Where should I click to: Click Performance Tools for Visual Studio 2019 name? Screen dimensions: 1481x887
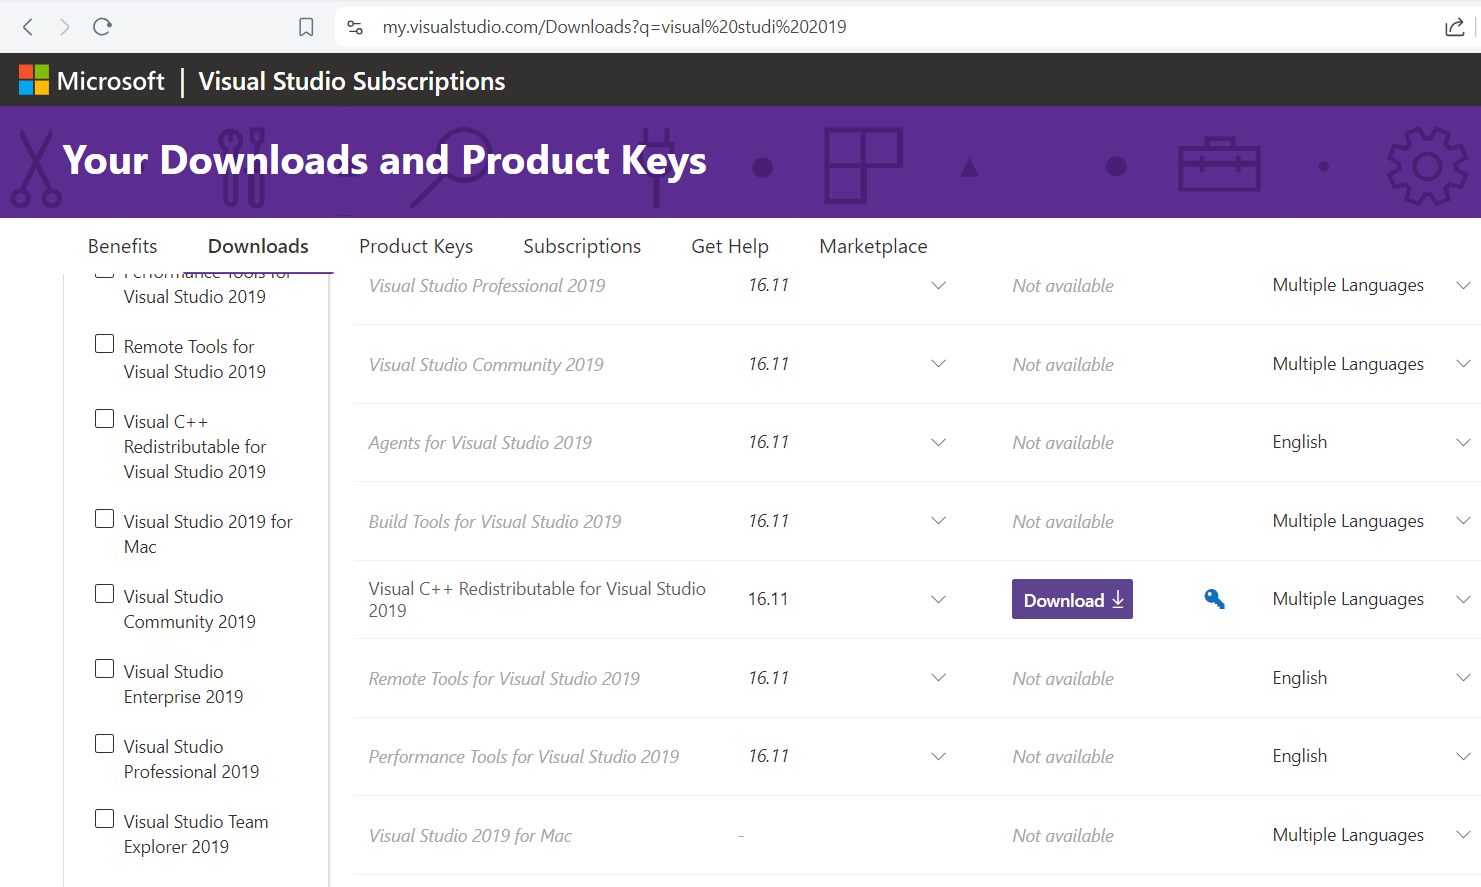pyautogui.click(x=524, y=757)
